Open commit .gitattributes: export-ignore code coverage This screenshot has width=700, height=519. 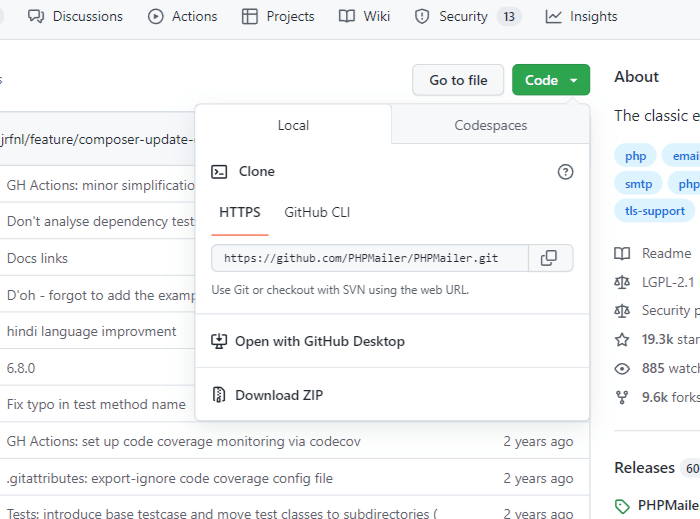(170, 478)
